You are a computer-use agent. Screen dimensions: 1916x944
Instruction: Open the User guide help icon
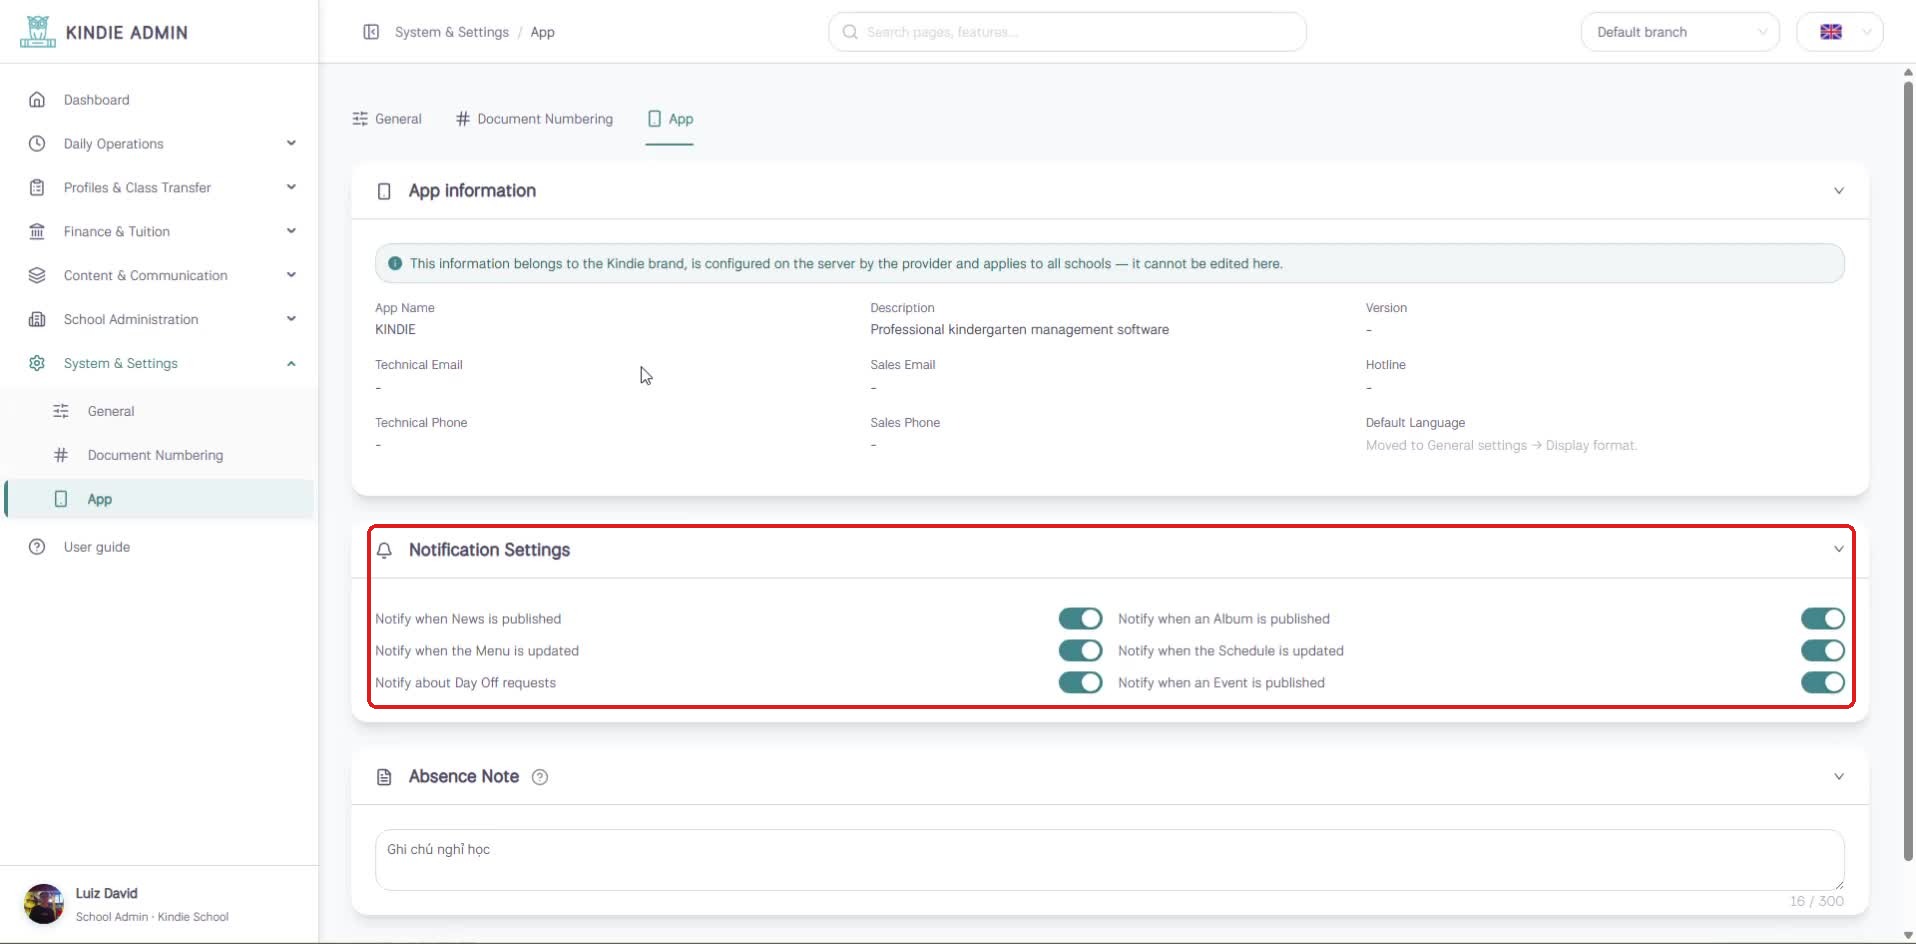[x=37, y=547]
